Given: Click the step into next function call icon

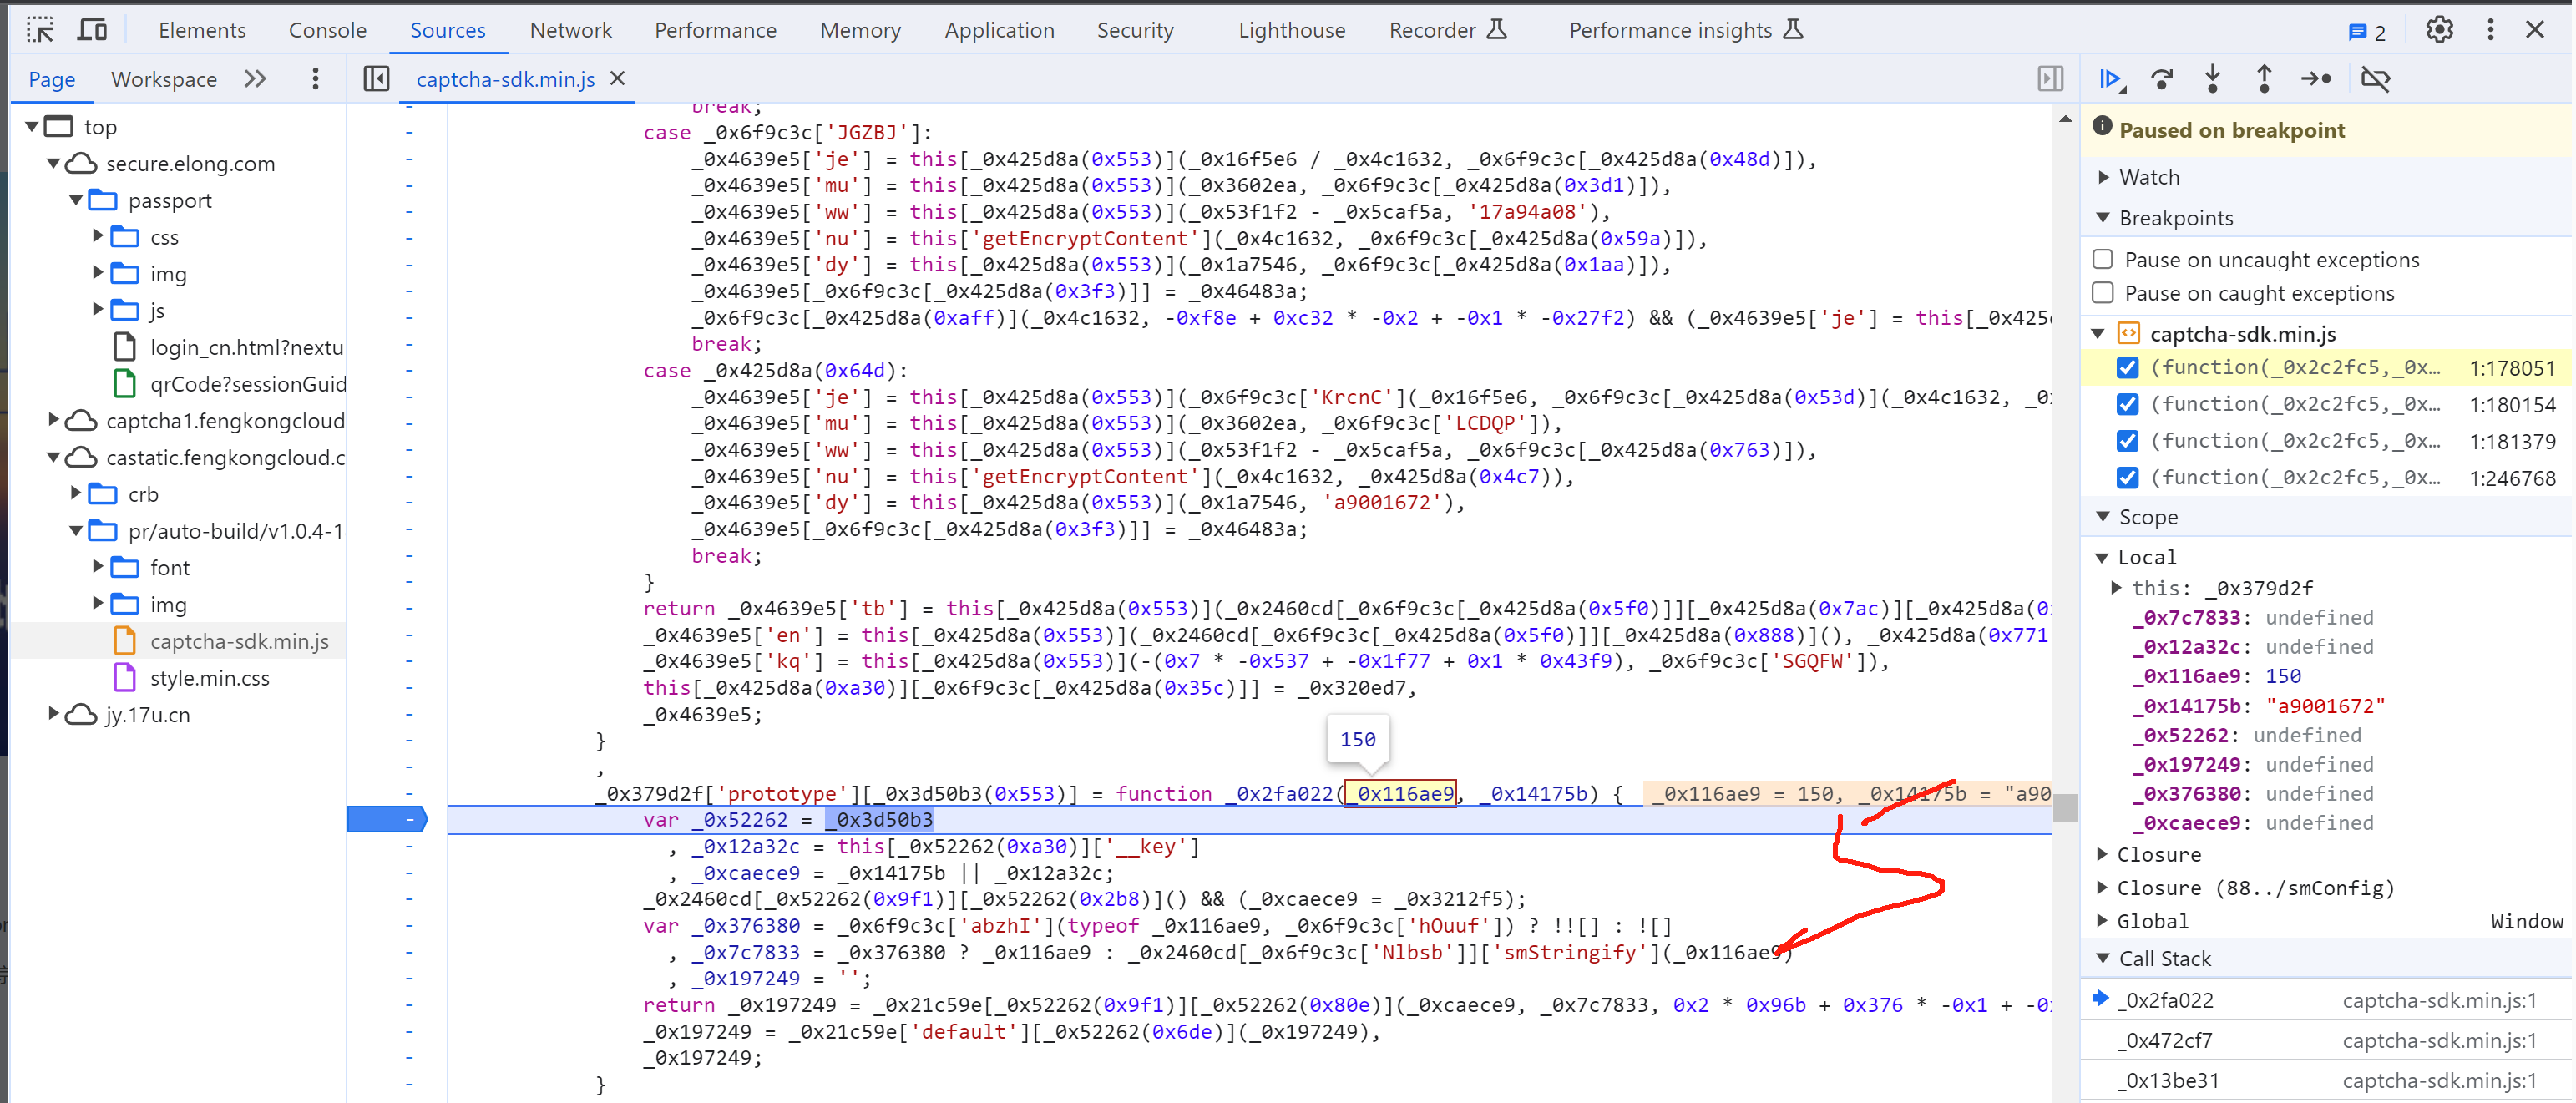Looking at the screenshot, I should coord(2214,78).
